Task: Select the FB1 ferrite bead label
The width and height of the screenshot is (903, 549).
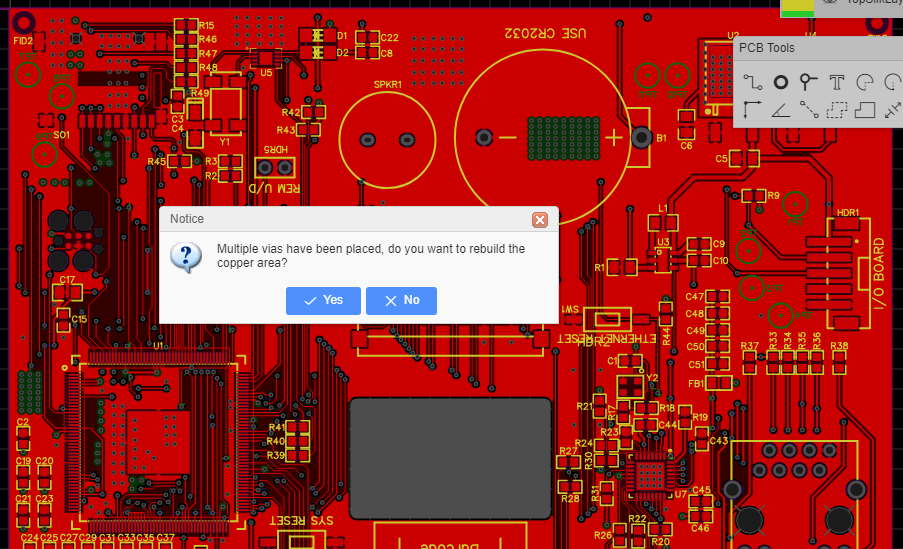Action: (696, 383)
